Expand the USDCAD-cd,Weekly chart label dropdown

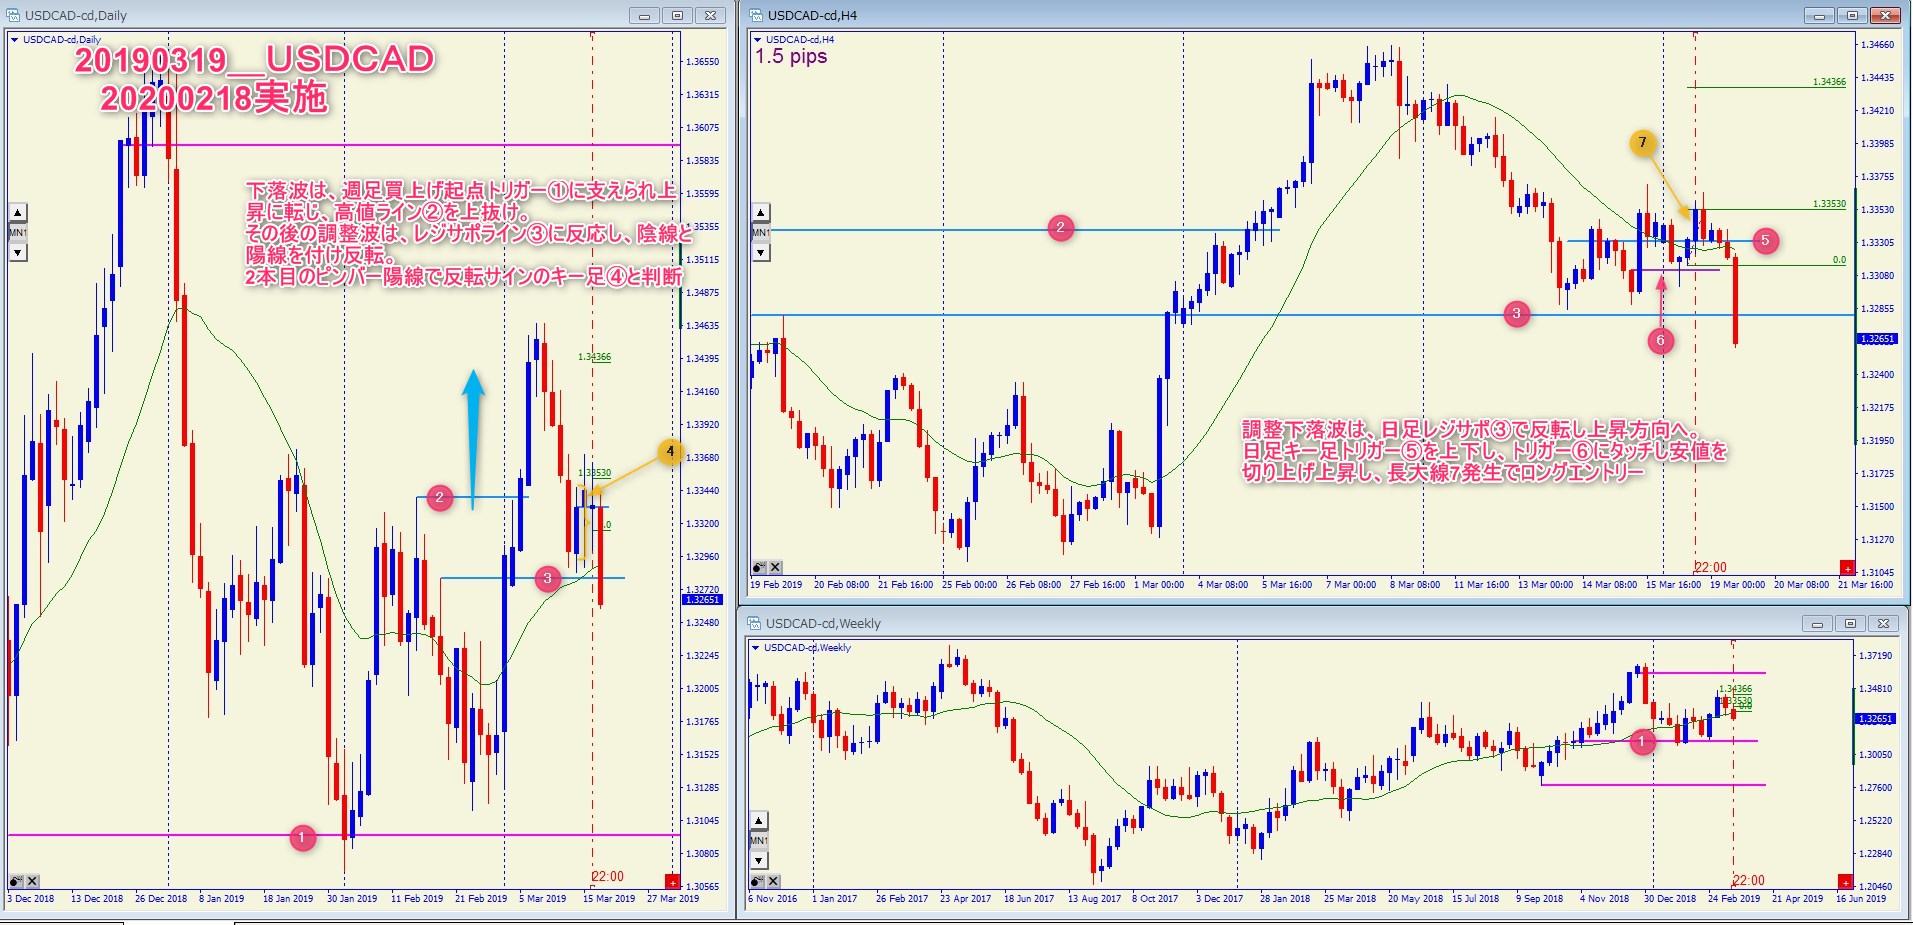coord(755,648)
